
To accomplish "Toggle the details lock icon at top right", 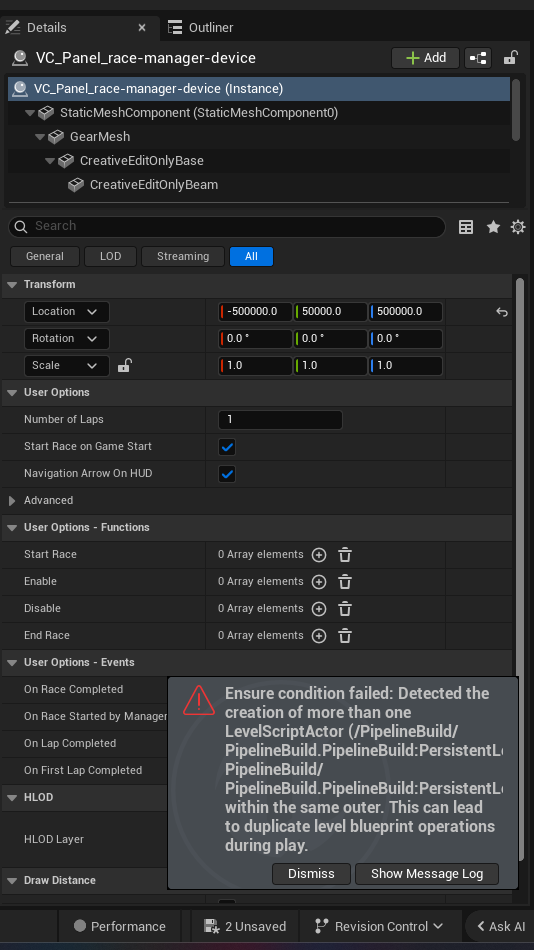I will (510, 58).
